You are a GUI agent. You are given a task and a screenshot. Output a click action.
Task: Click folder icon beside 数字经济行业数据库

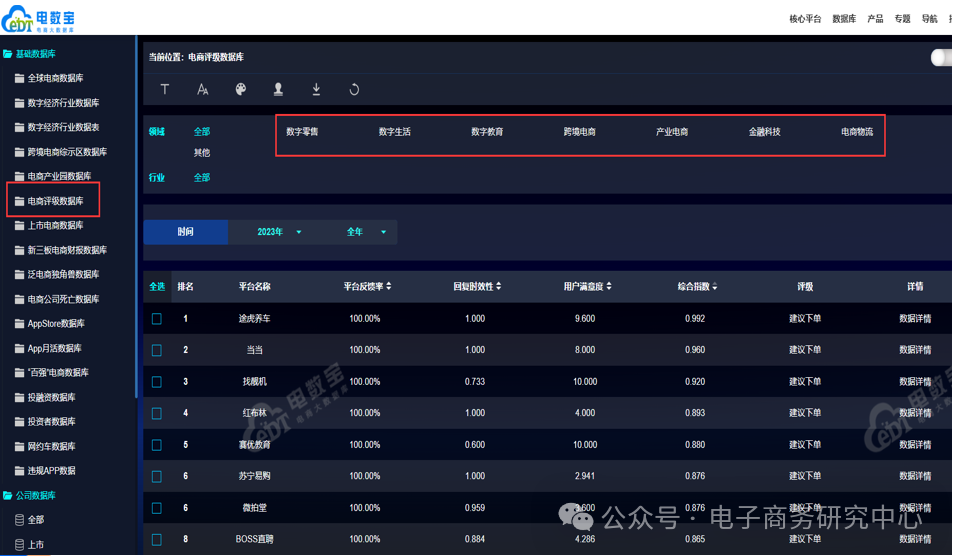19,103
